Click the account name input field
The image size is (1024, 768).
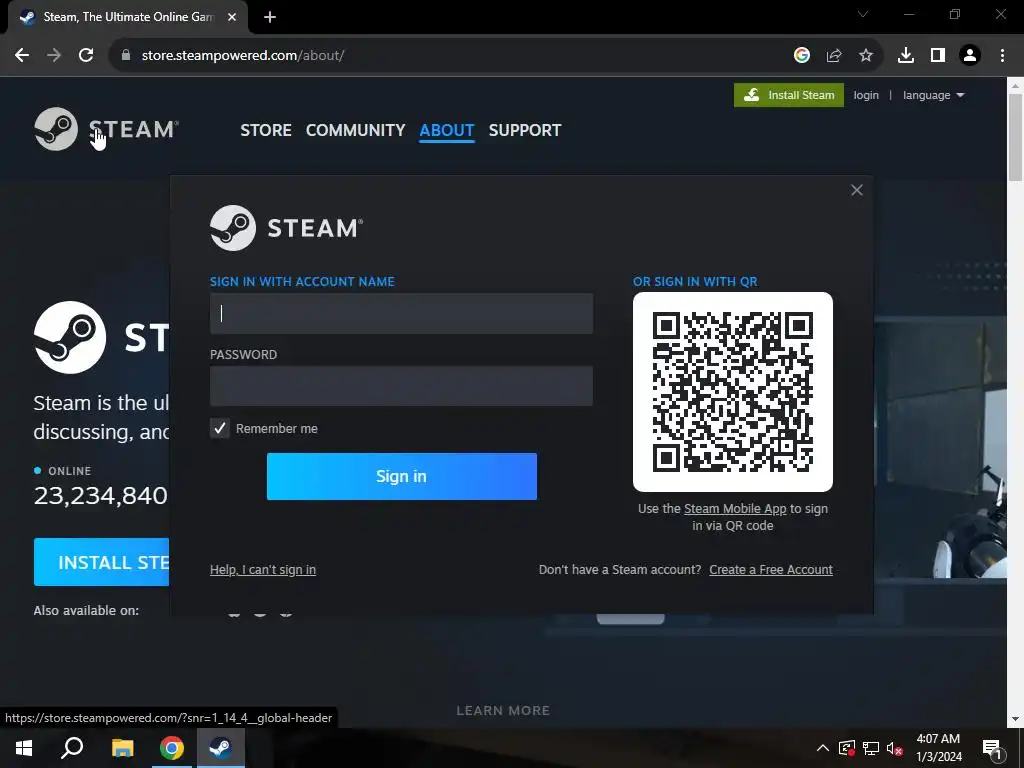pyautogui.click(x=401, y=313)
